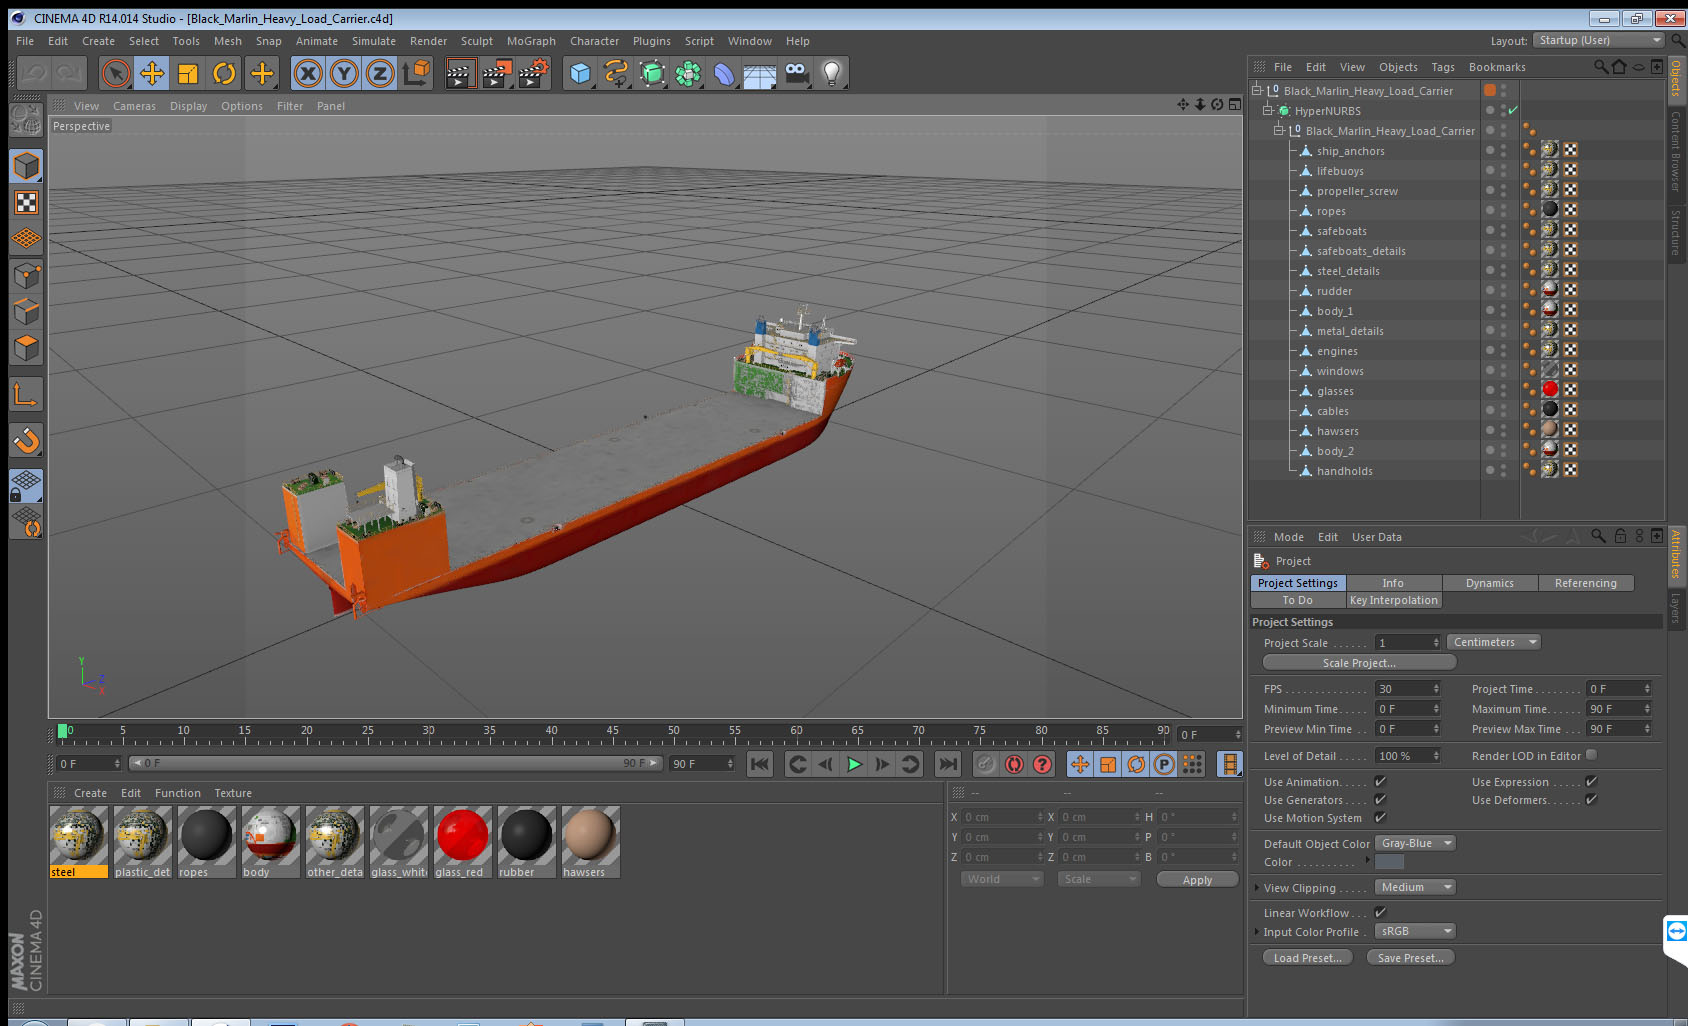Screen dimensions: 1688x1026
Task: Enable Points mode in left palette
Action: pyautogui.click(x=26, y=275)
